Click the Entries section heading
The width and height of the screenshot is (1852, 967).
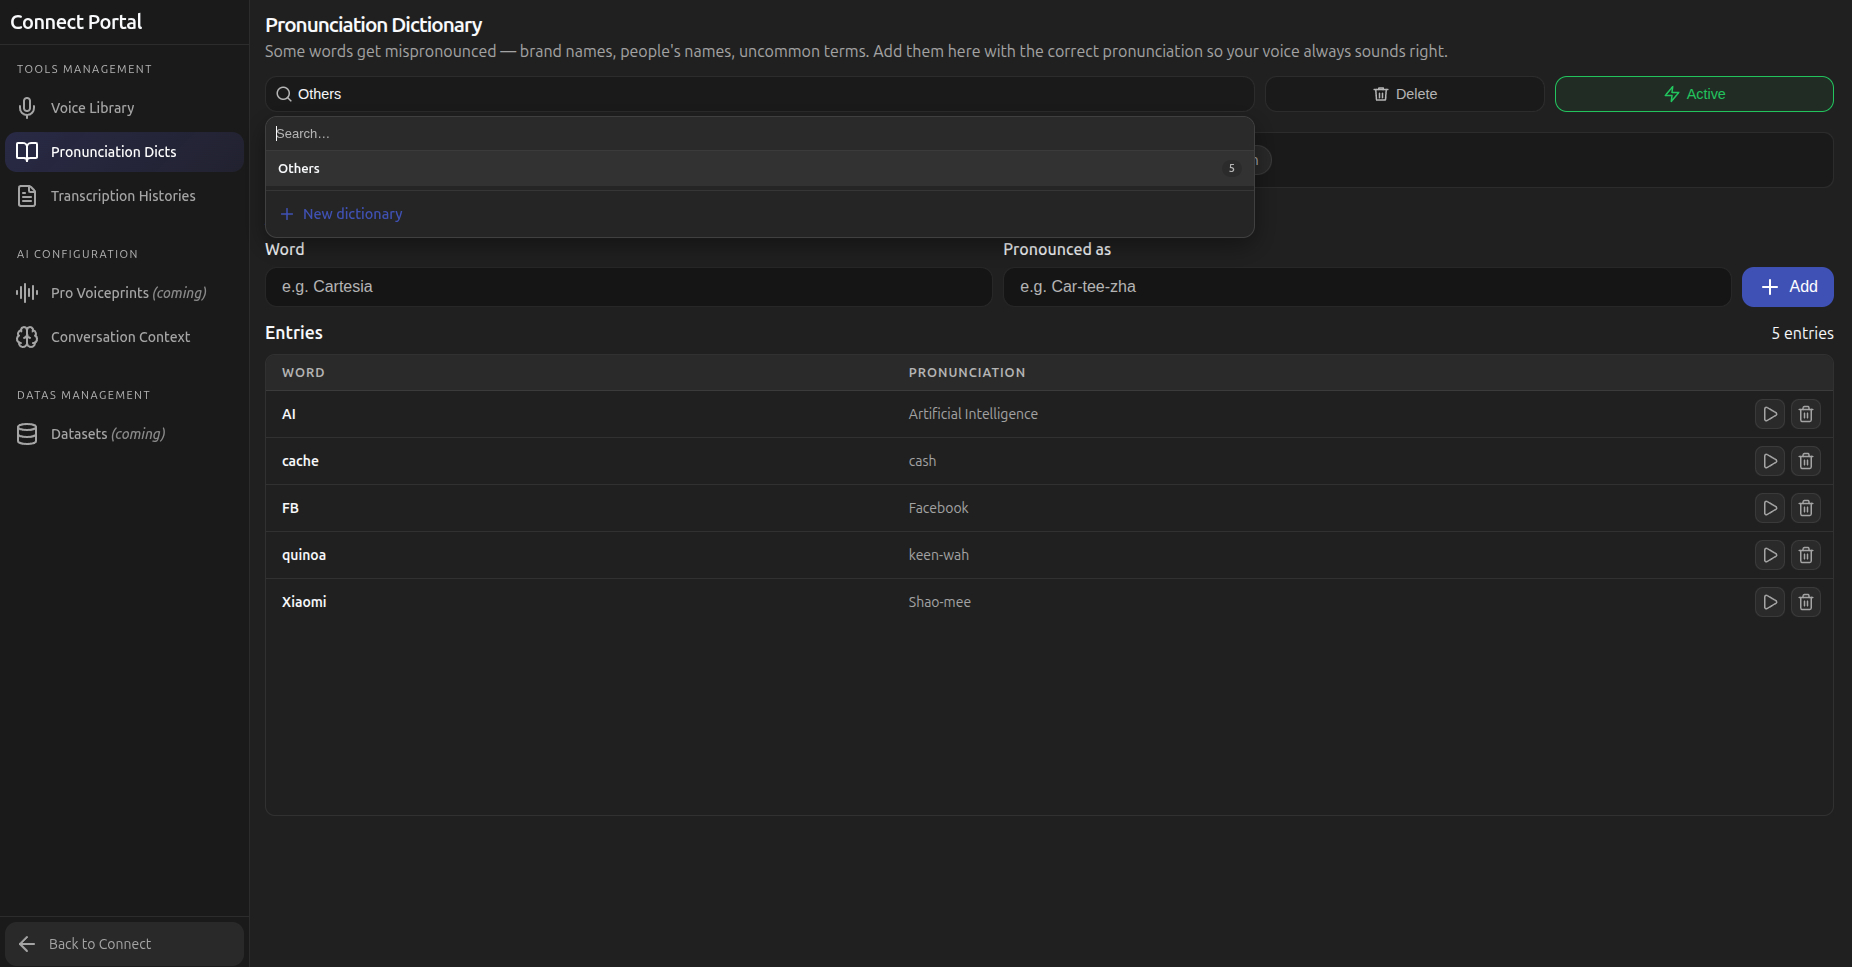[x=294, y=333]
